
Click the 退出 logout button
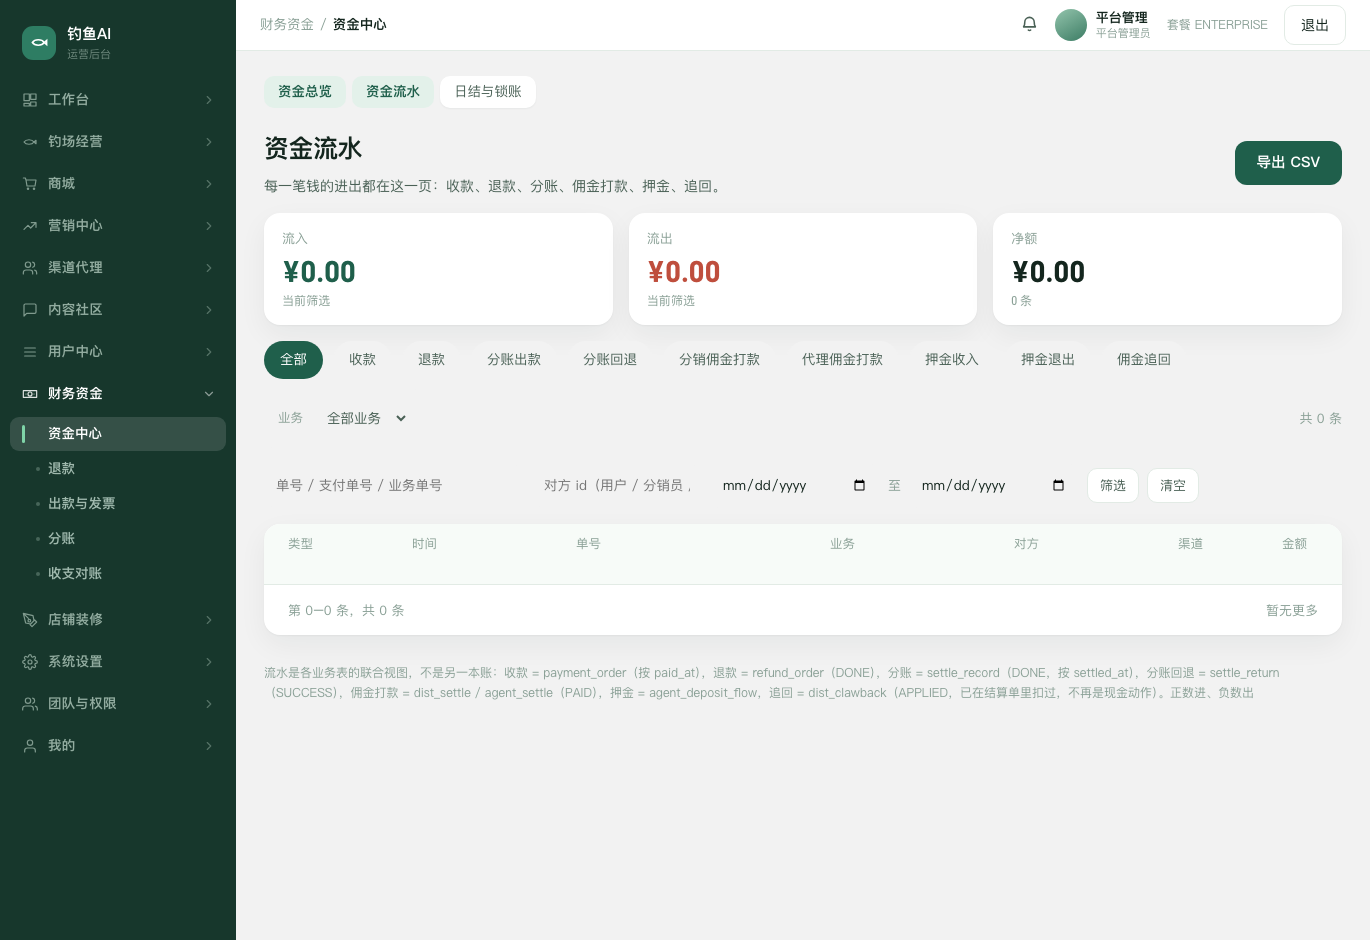[1315, 25]
